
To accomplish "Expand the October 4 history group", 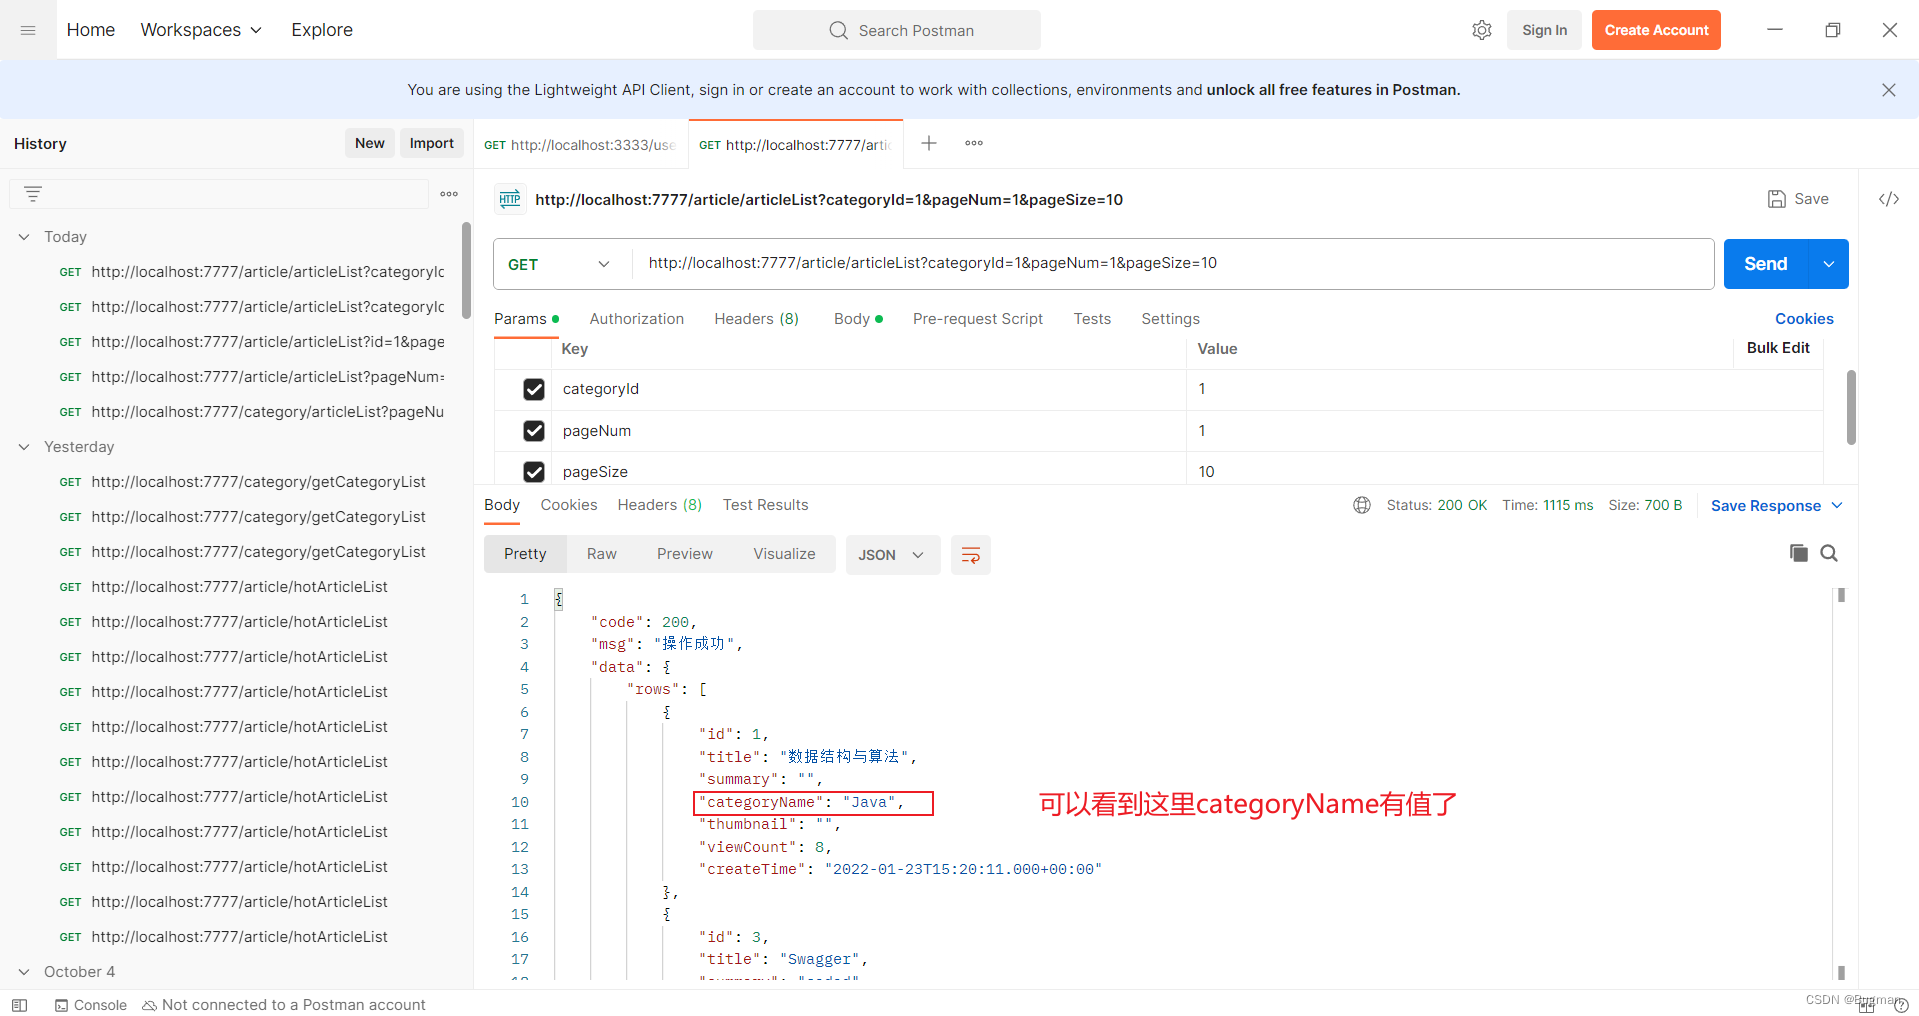I will coord(24,972).
